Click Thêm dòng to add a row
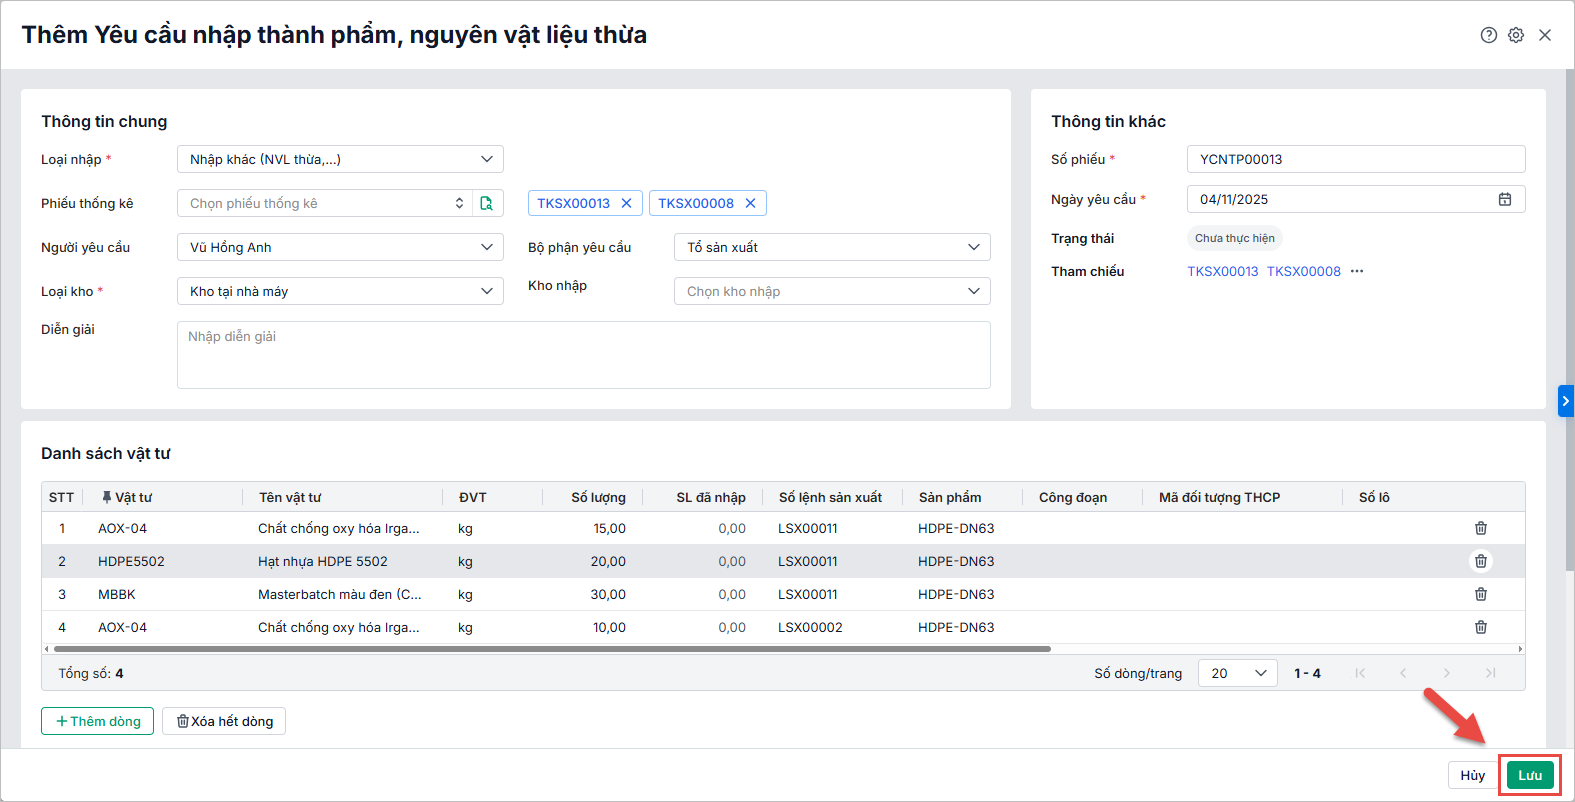The width and height of the screenshot is (1575, 802). (98, 721)
